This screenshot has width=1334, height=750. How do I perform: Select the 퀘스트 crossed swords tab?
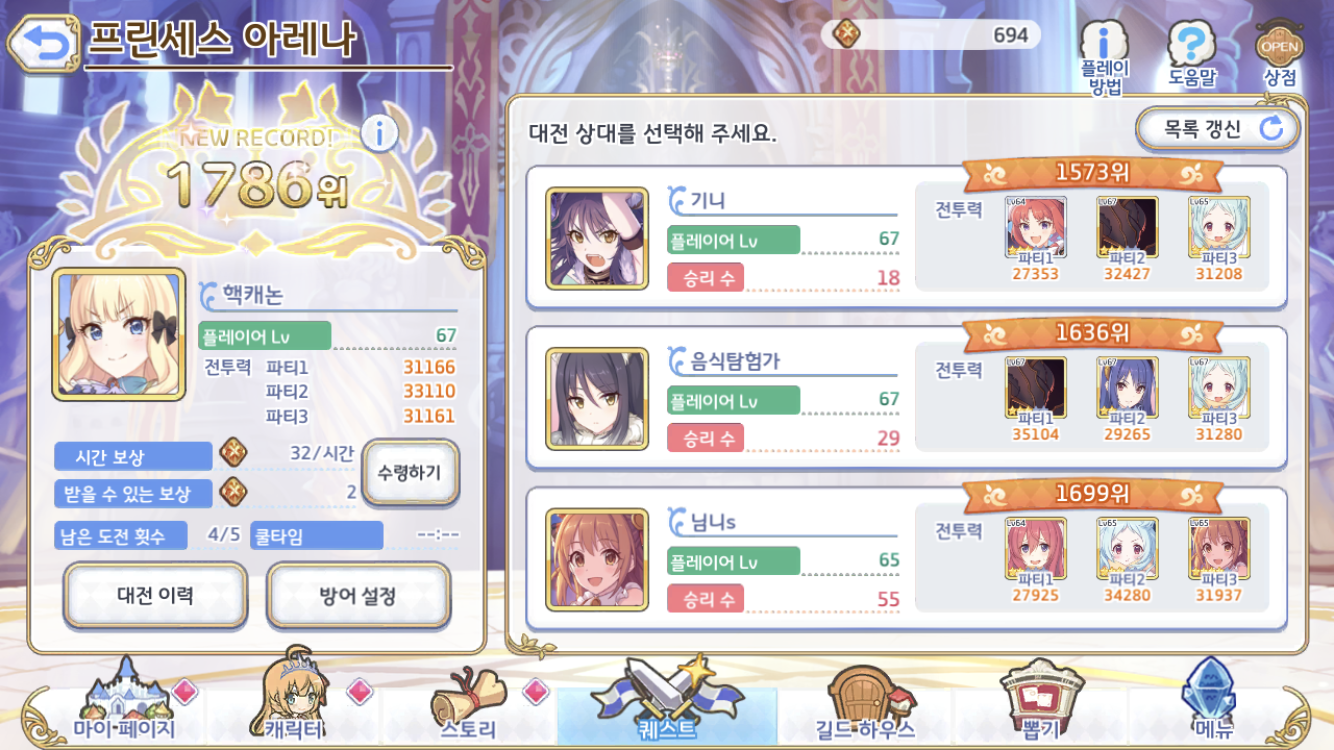pyautogui.click(x=667, y=700)
